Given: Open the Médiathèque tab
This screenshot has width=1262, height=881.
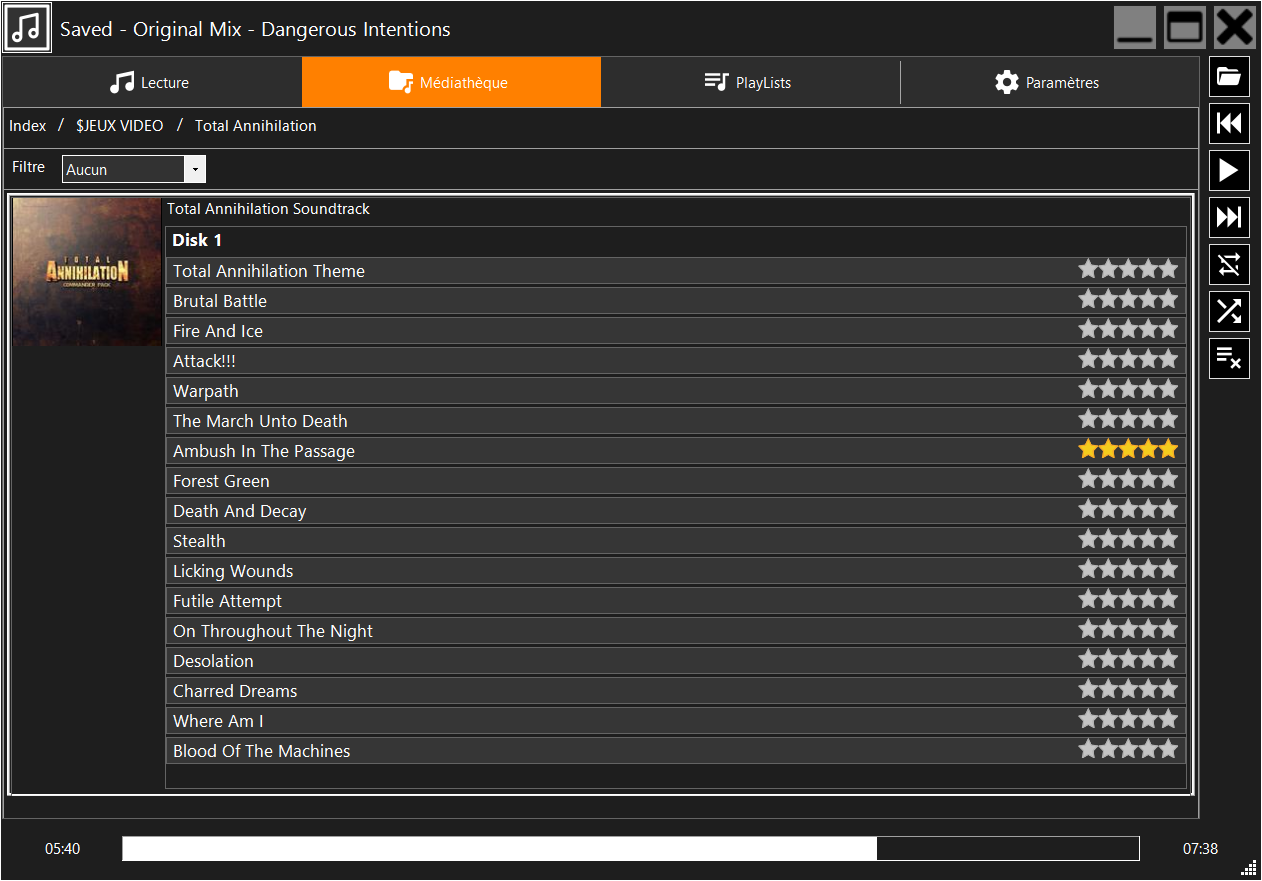Looking at the screenshot, I should click(x=451, y=82).
